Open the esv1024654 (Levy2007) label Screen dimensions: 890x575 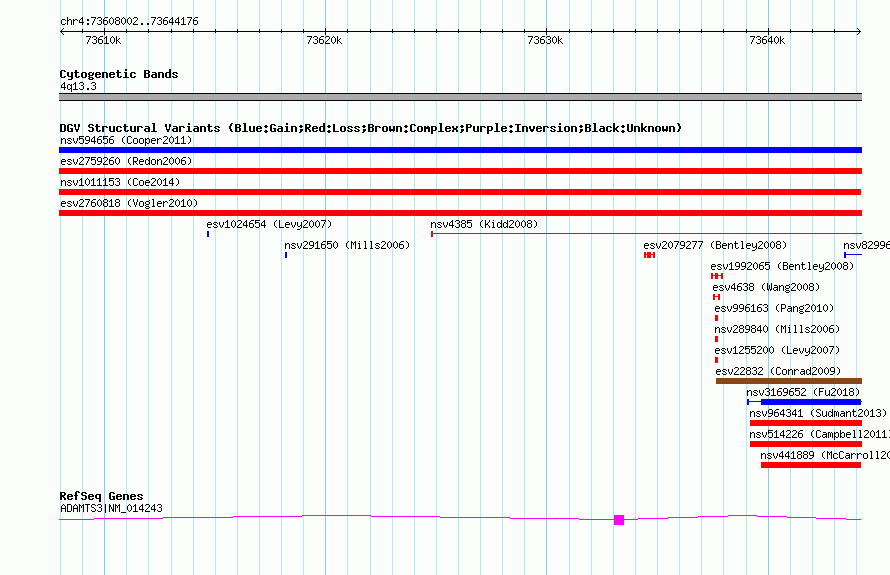point(269,224)
